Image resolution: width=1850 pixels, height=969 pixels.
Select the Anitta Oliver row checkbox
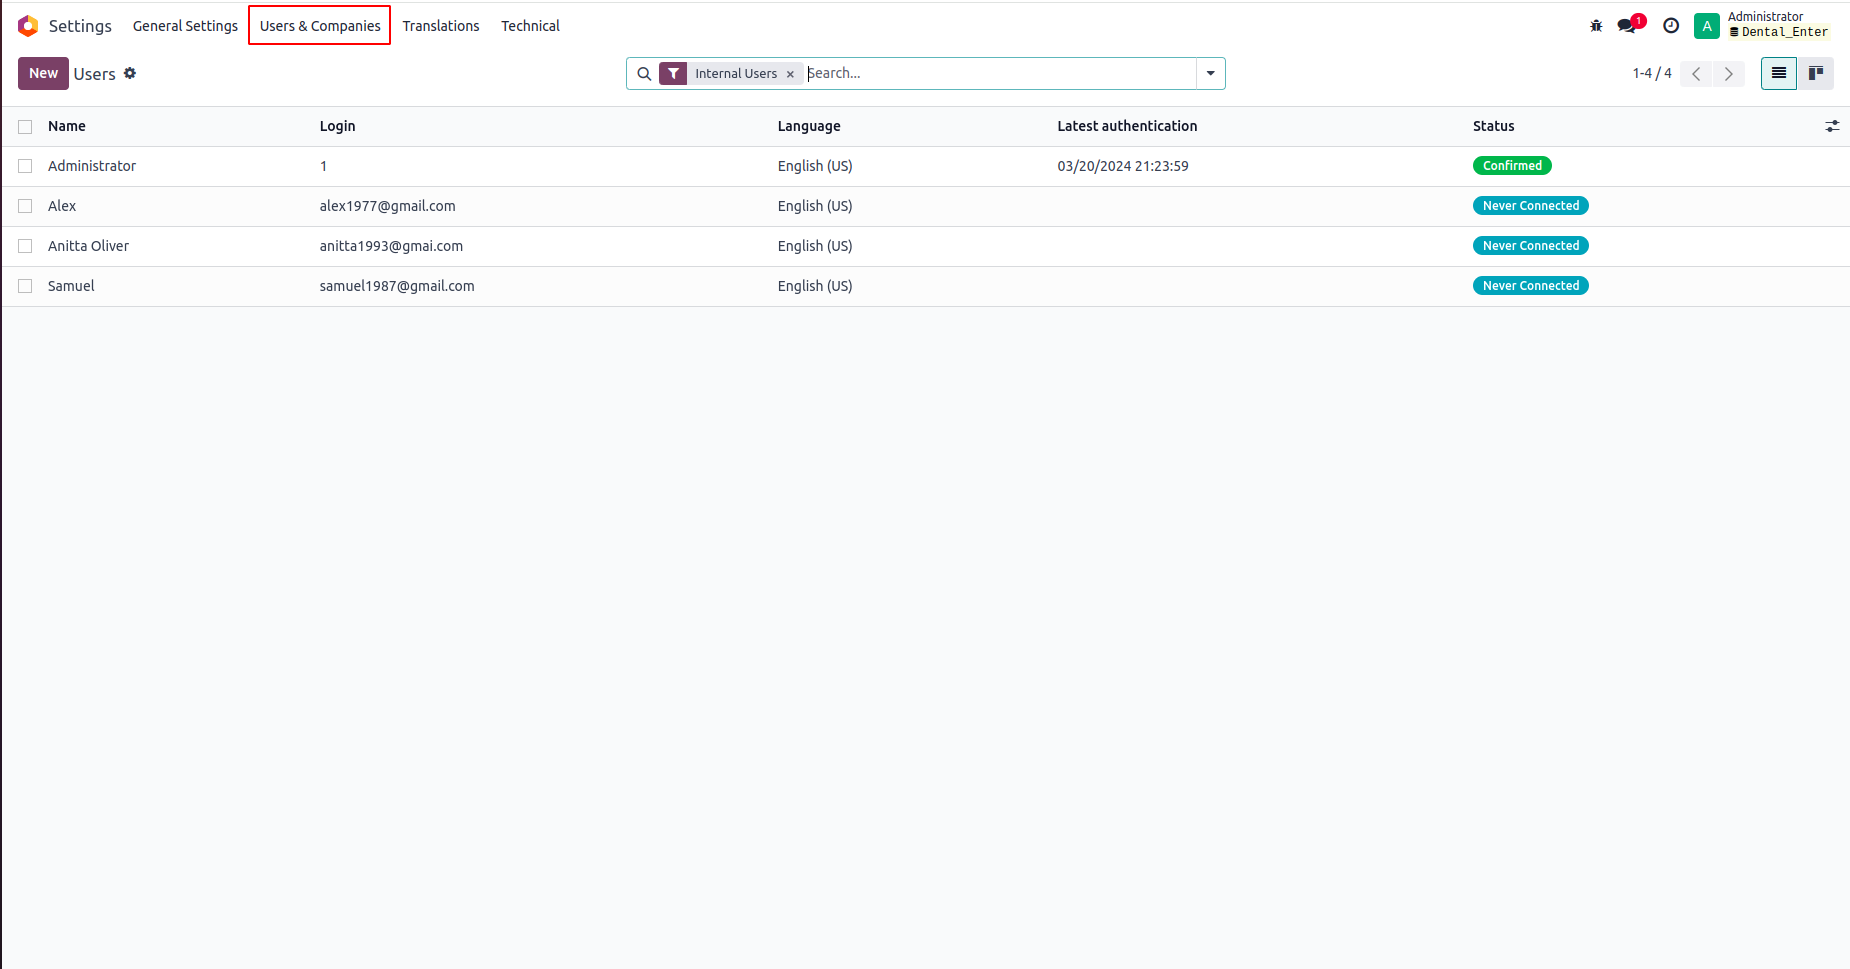(25, 246)
